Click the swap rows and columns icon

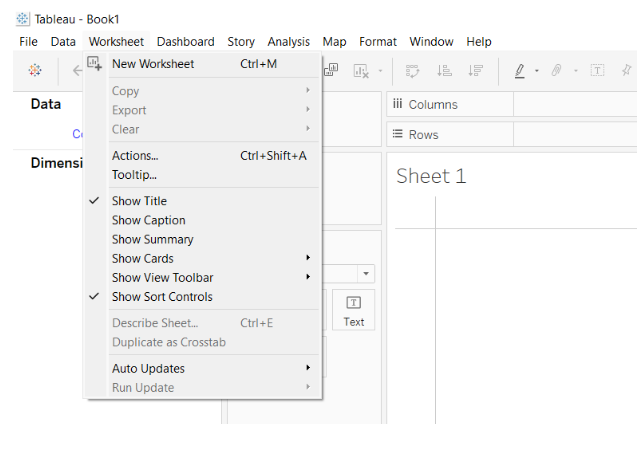click(412, 70)
